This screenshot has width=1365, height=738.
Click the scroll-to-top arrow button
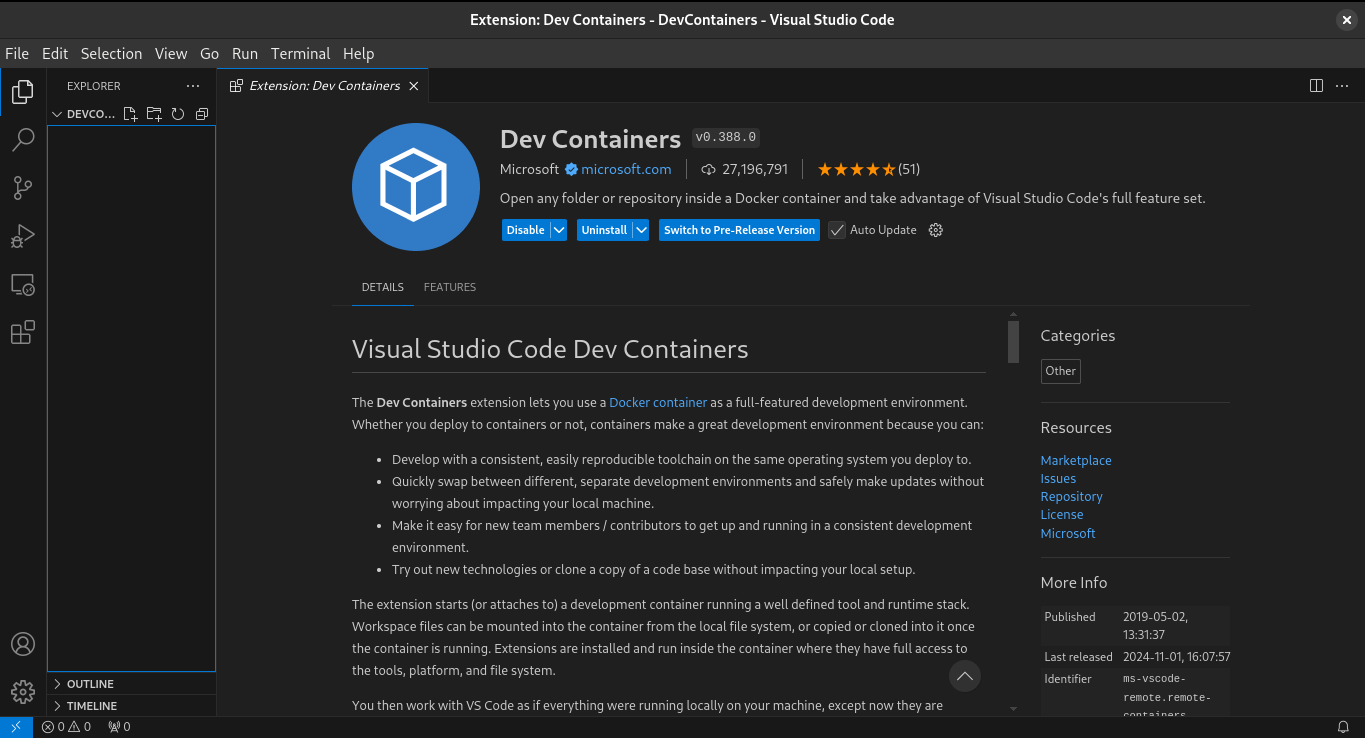coord(964,676)
